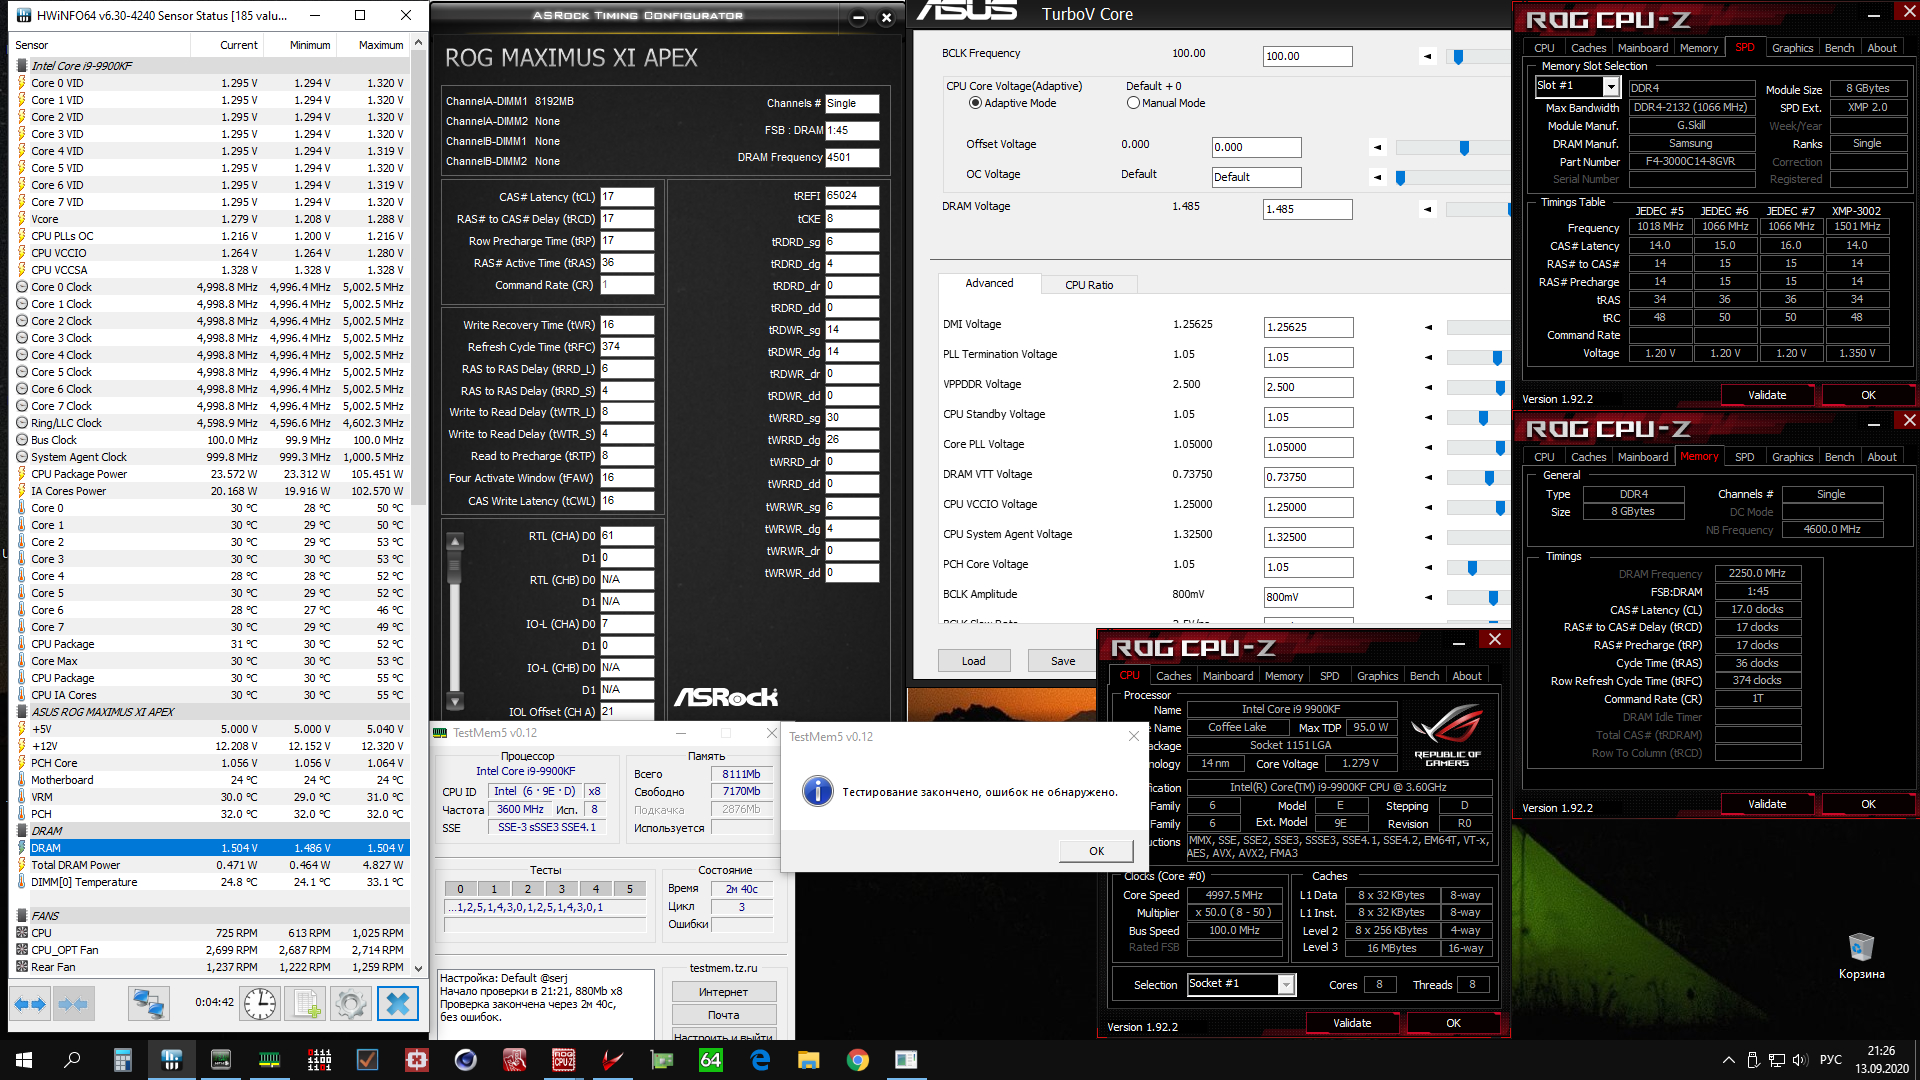Click the HWiNFO expand columns arrows icon
The width and height of the screenshot is (1920, 1080).
click(x=30, y=1003)
